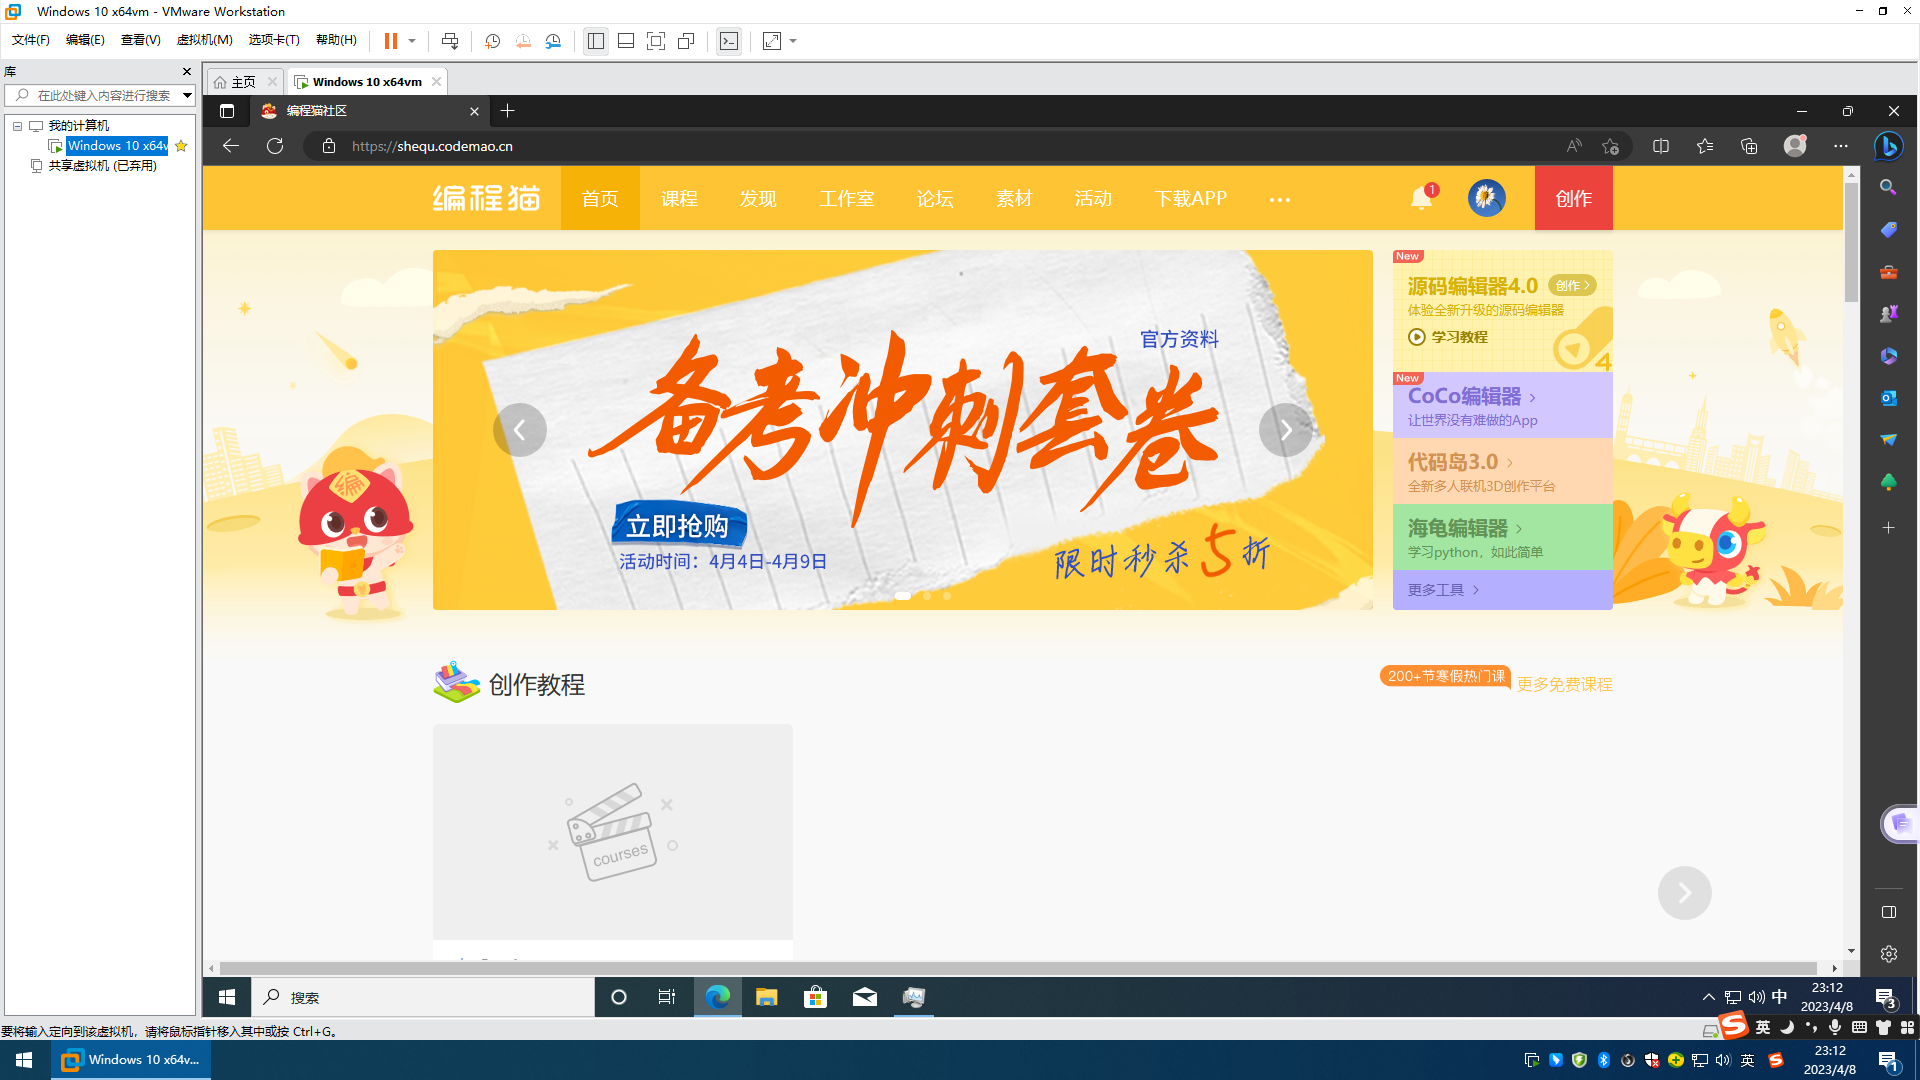Show next banner slide arrow

[1286, 430]
